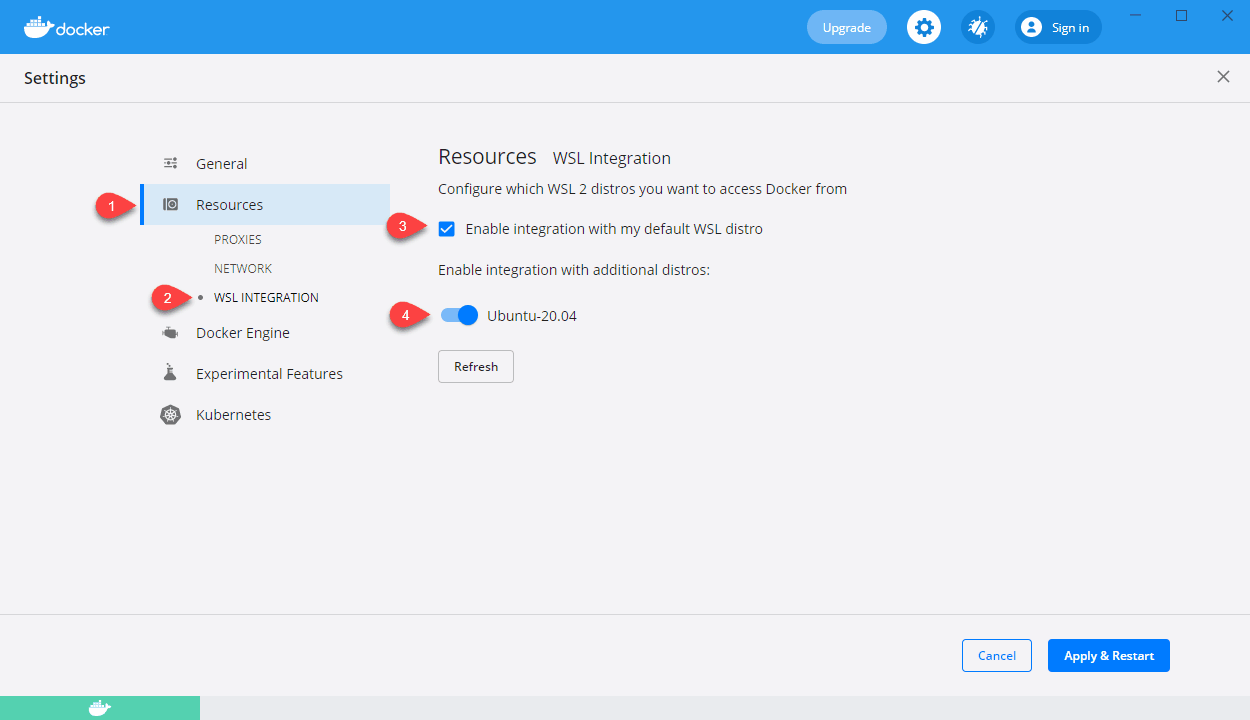
Task: Open settings via the gear icon
Action: click(x=924, y=27)
